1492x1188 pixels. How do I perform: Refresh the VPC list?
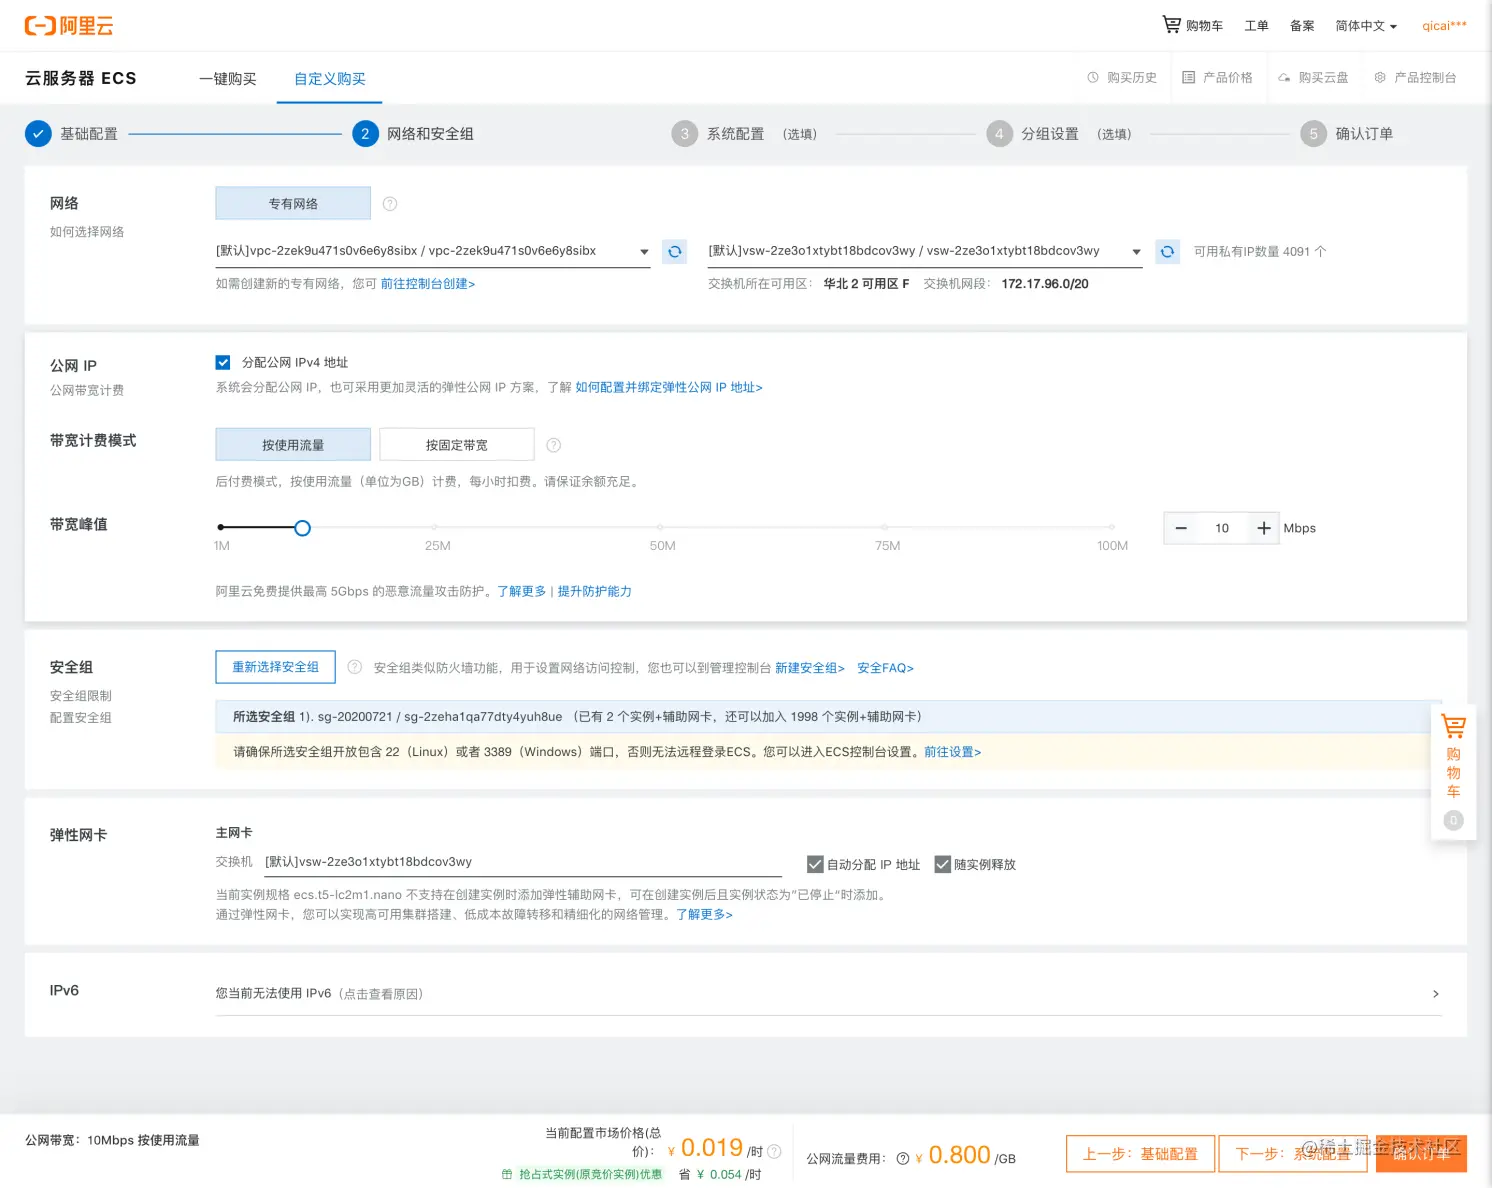pyautogui.click(x=675, y=251)
